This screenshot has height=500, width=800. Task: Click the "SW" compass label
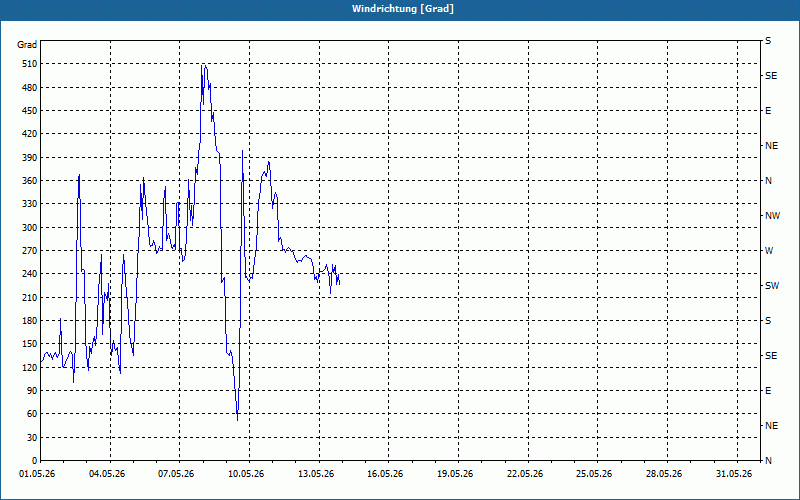(772, 286)
